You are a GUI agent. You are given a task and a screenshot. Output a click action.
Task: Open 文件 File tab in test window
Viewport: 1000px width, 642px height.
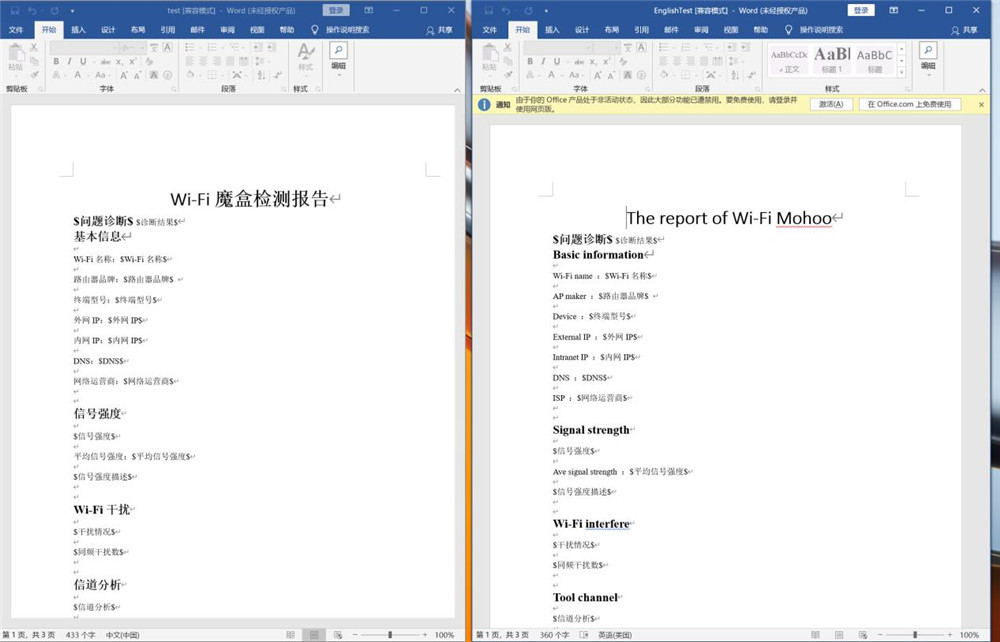click(x=16, y=30)
